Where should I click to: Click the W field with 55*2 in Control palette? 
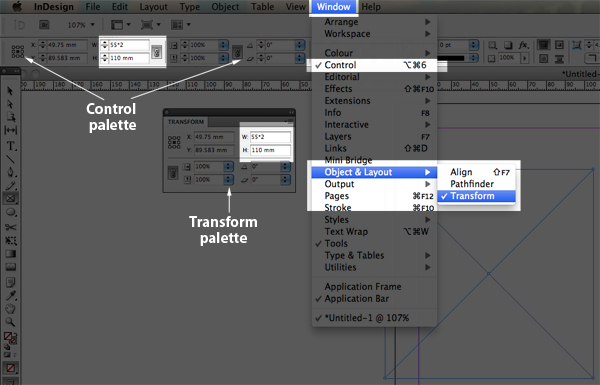129,45
